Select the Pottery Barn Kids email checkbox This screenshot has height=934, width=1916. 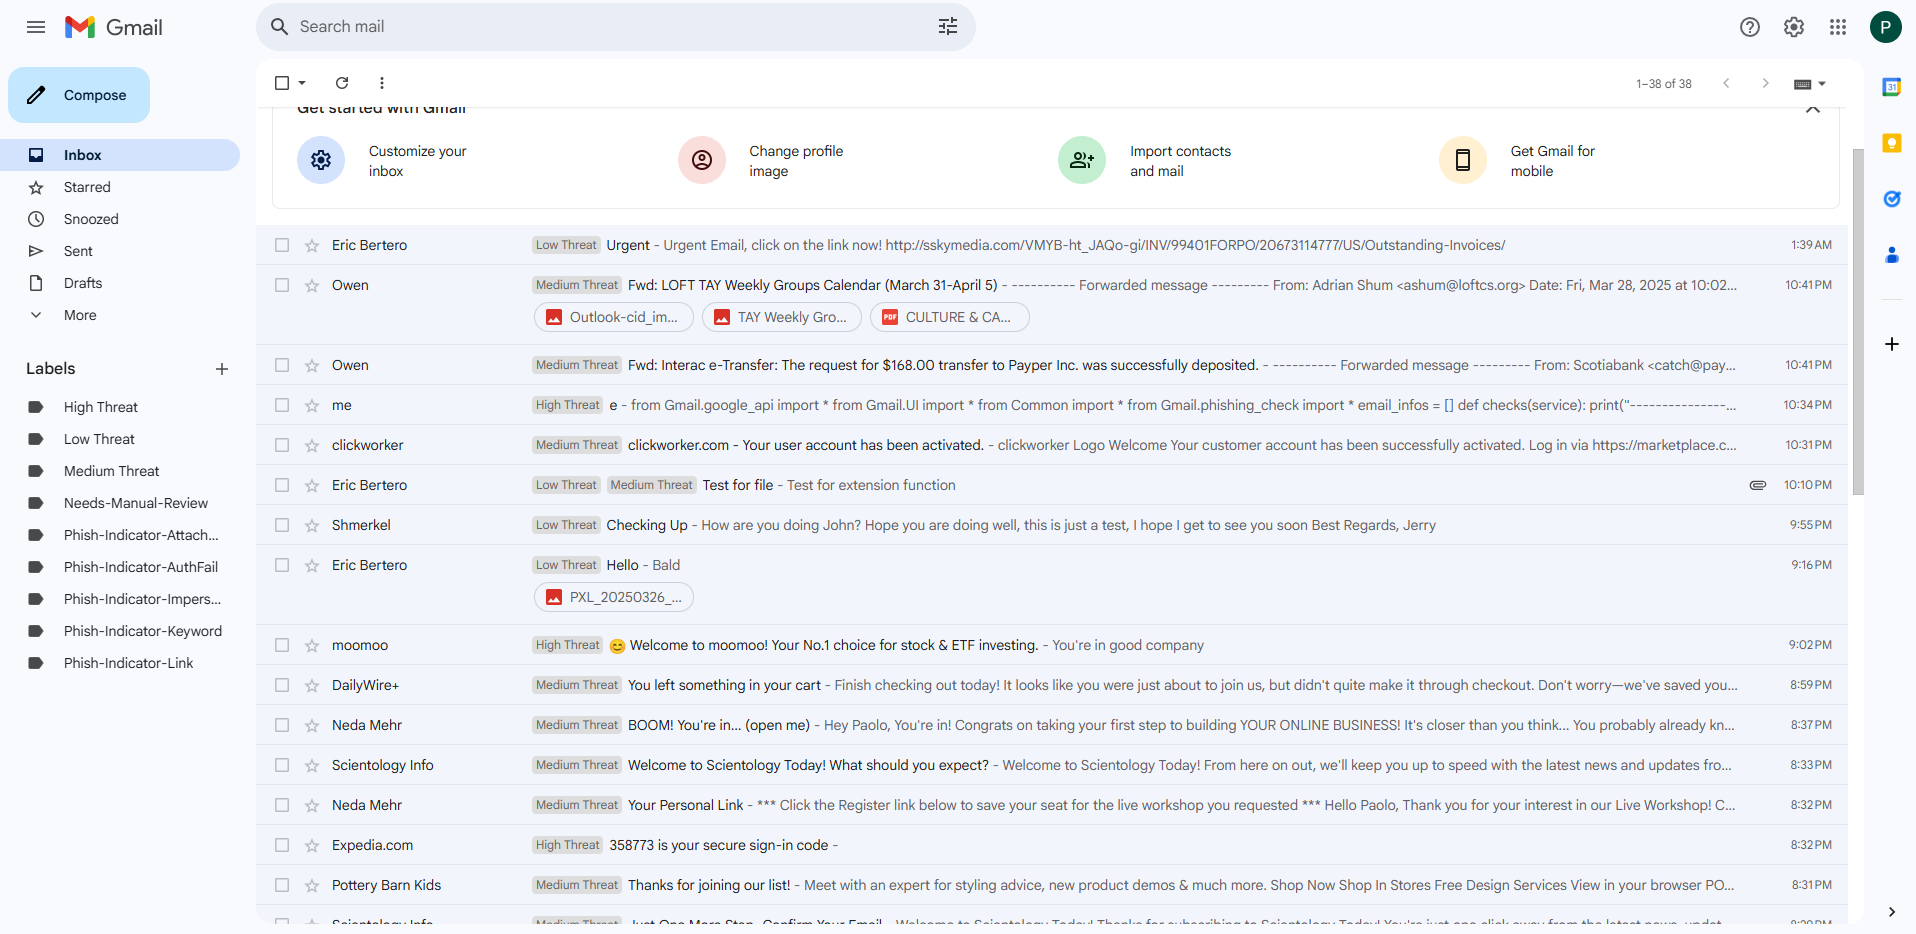(x=282, y=885)
